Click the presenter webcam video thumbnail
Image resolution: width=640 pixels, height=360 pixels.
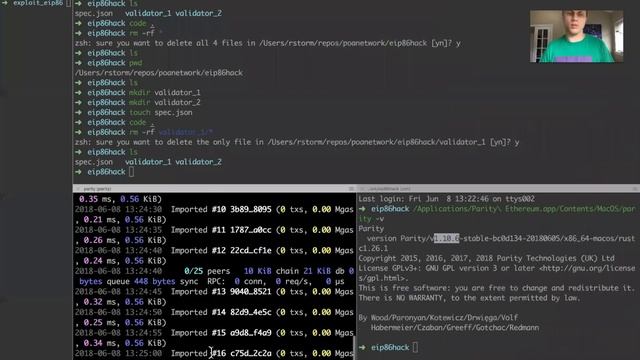576,37
